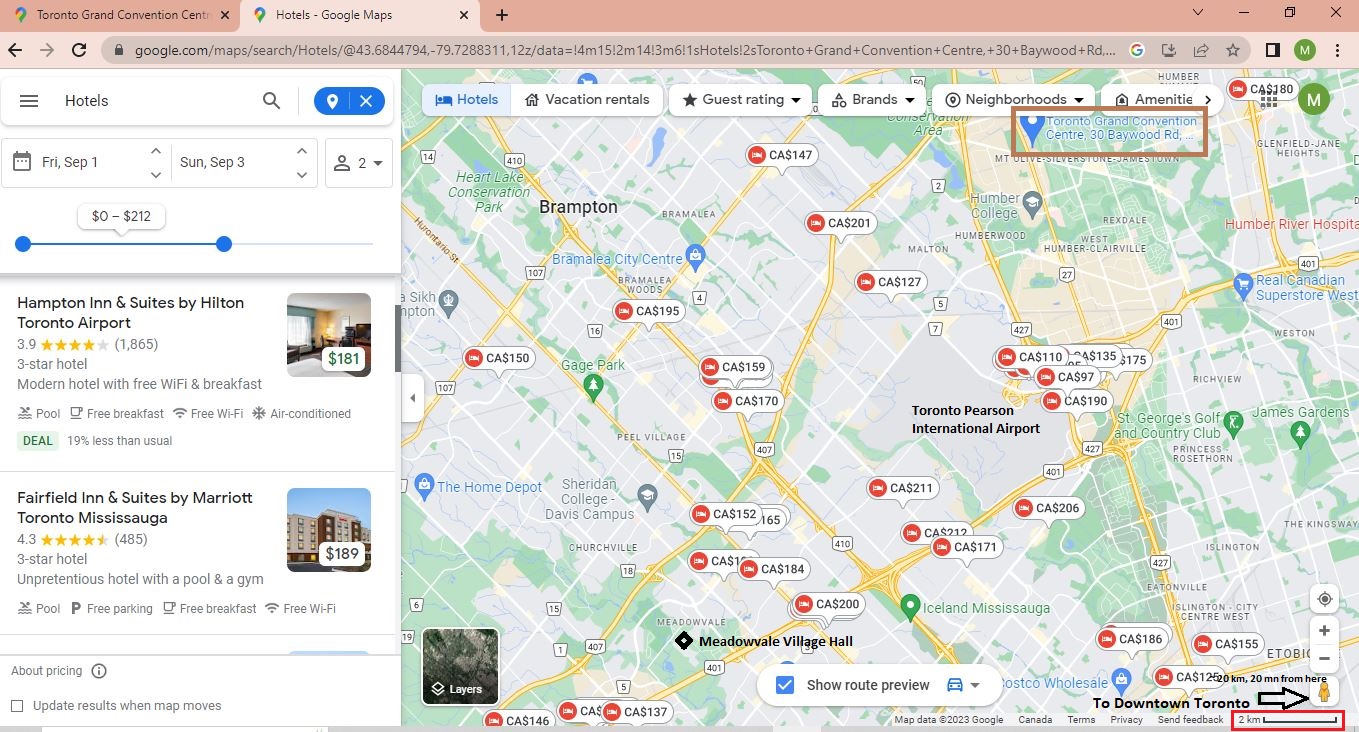Screen dimensions: 1359x732
Task: Open the hamburger menu in the search box
Action: (29, 101)
